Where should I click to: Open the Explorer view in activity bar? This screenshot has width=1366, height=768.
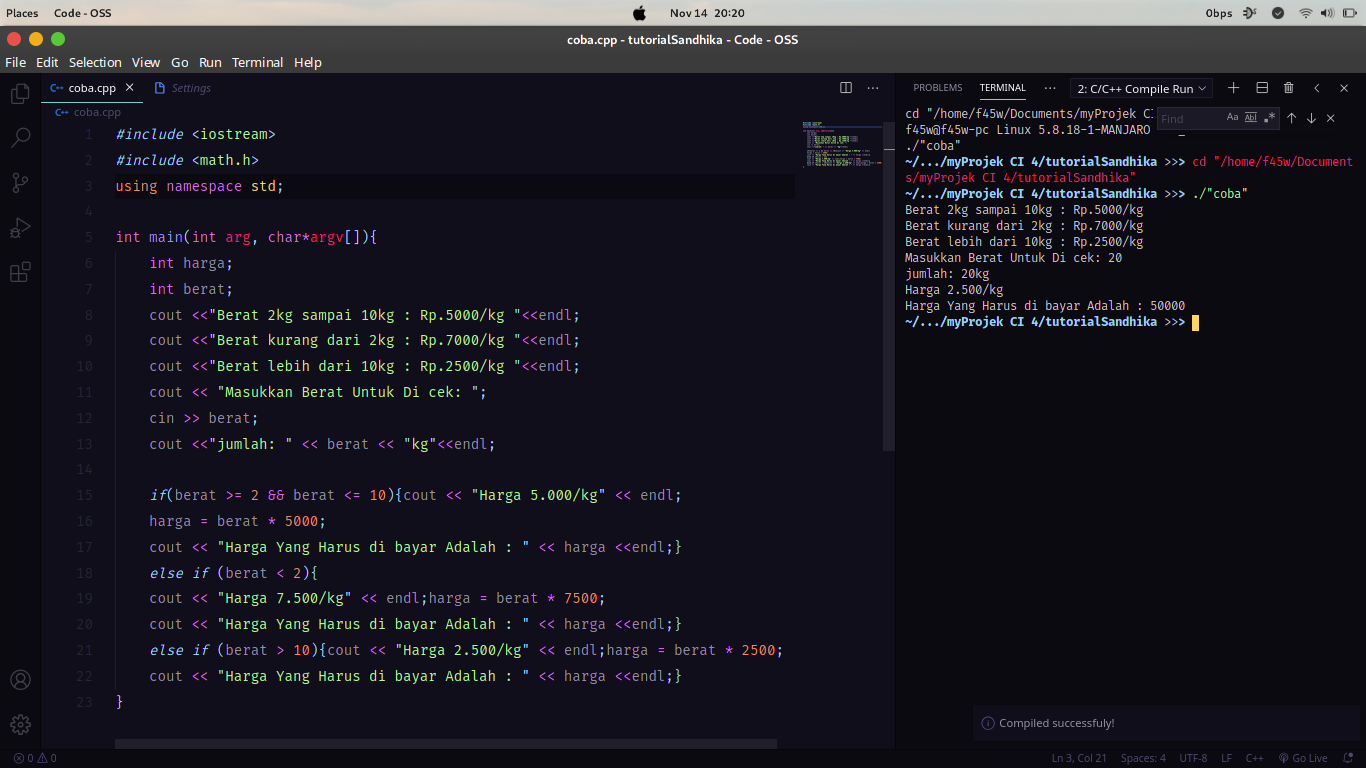[20, 94]
